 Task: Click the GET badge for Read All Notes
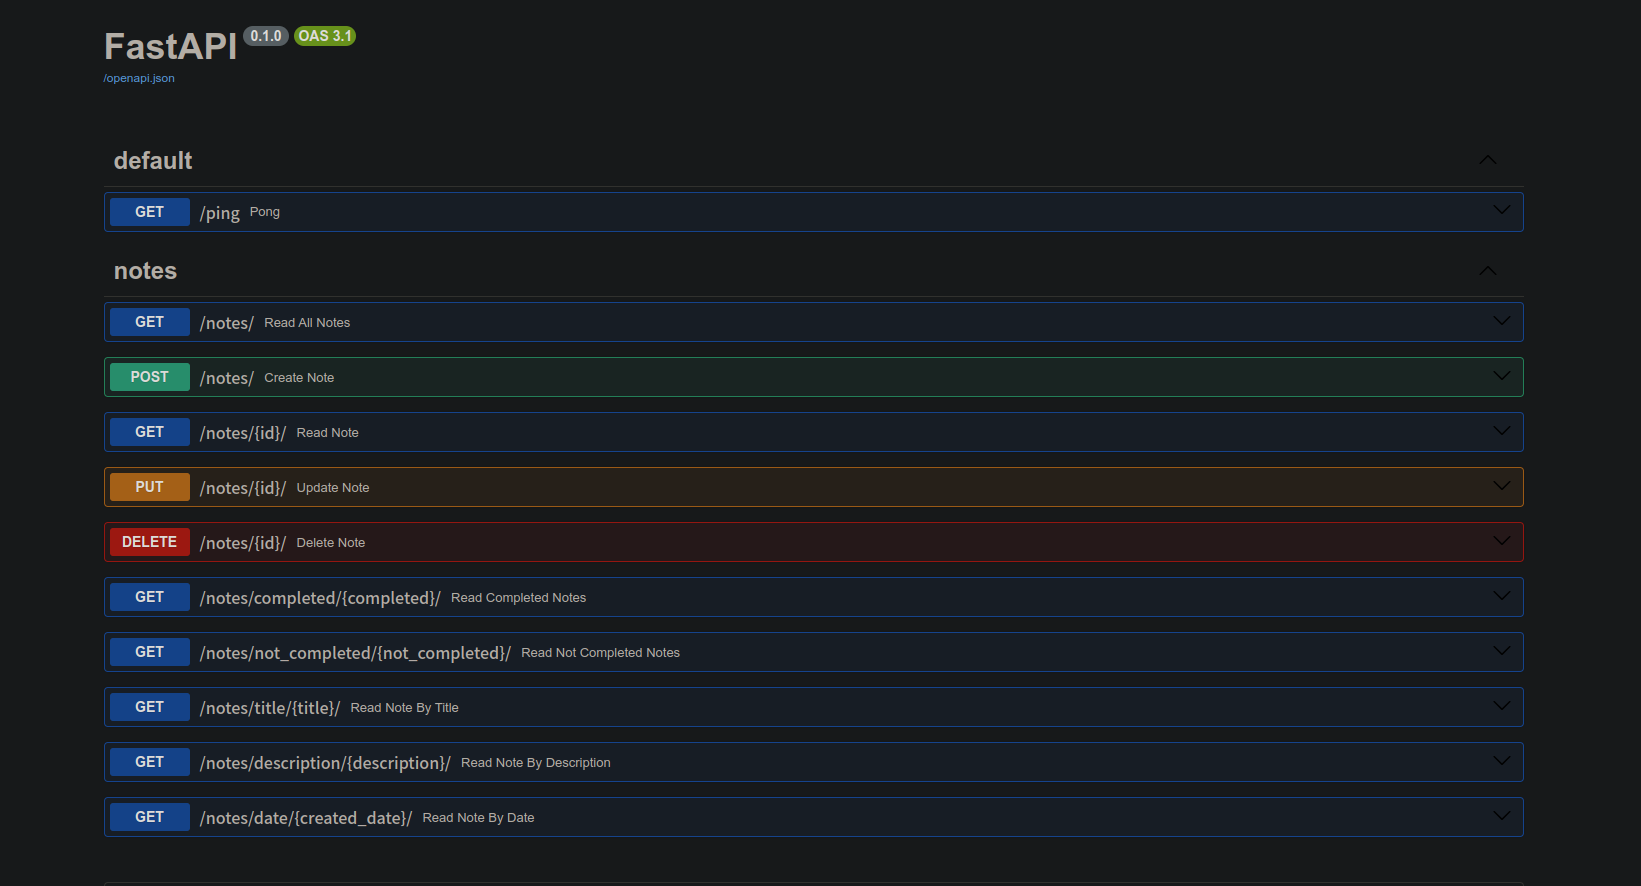pyautogui.click(x=150, y=322)
